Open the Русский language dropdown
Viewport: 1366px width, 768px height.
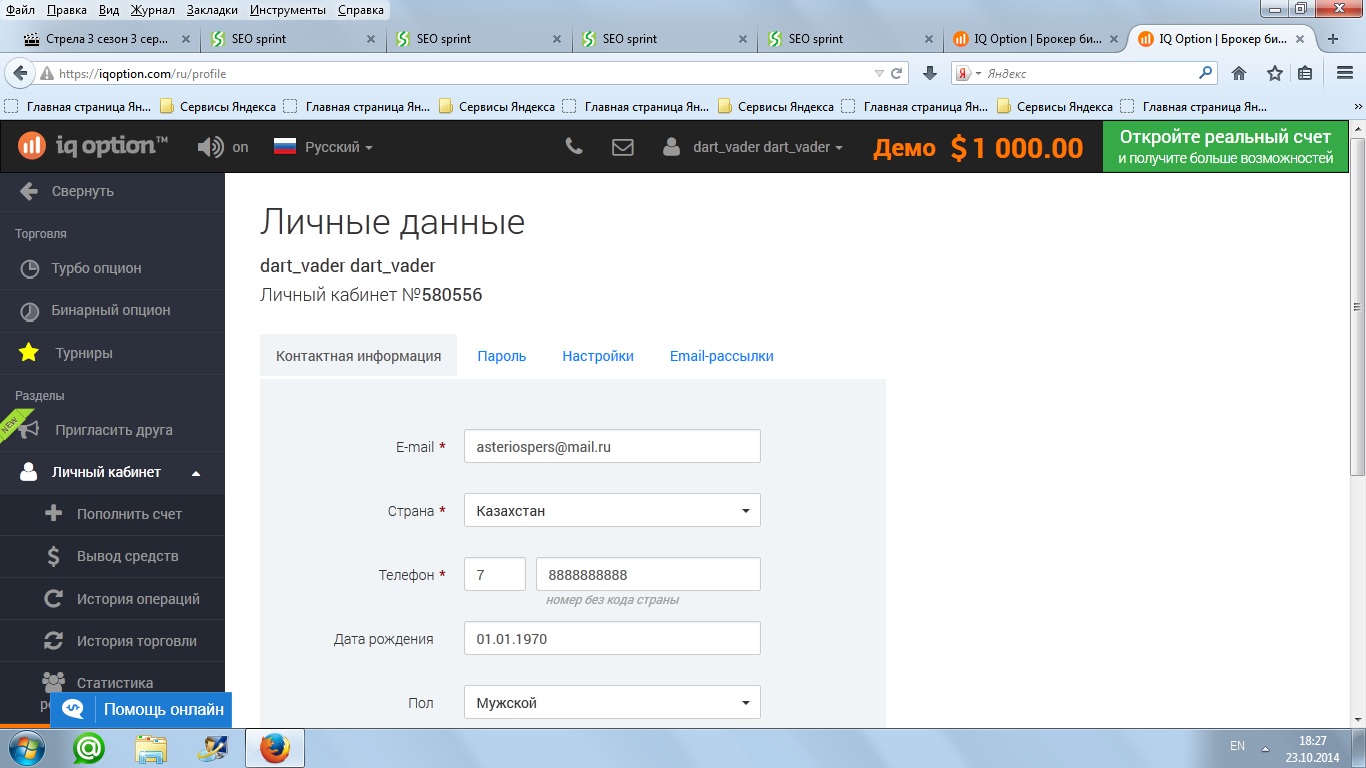(323, 147)
